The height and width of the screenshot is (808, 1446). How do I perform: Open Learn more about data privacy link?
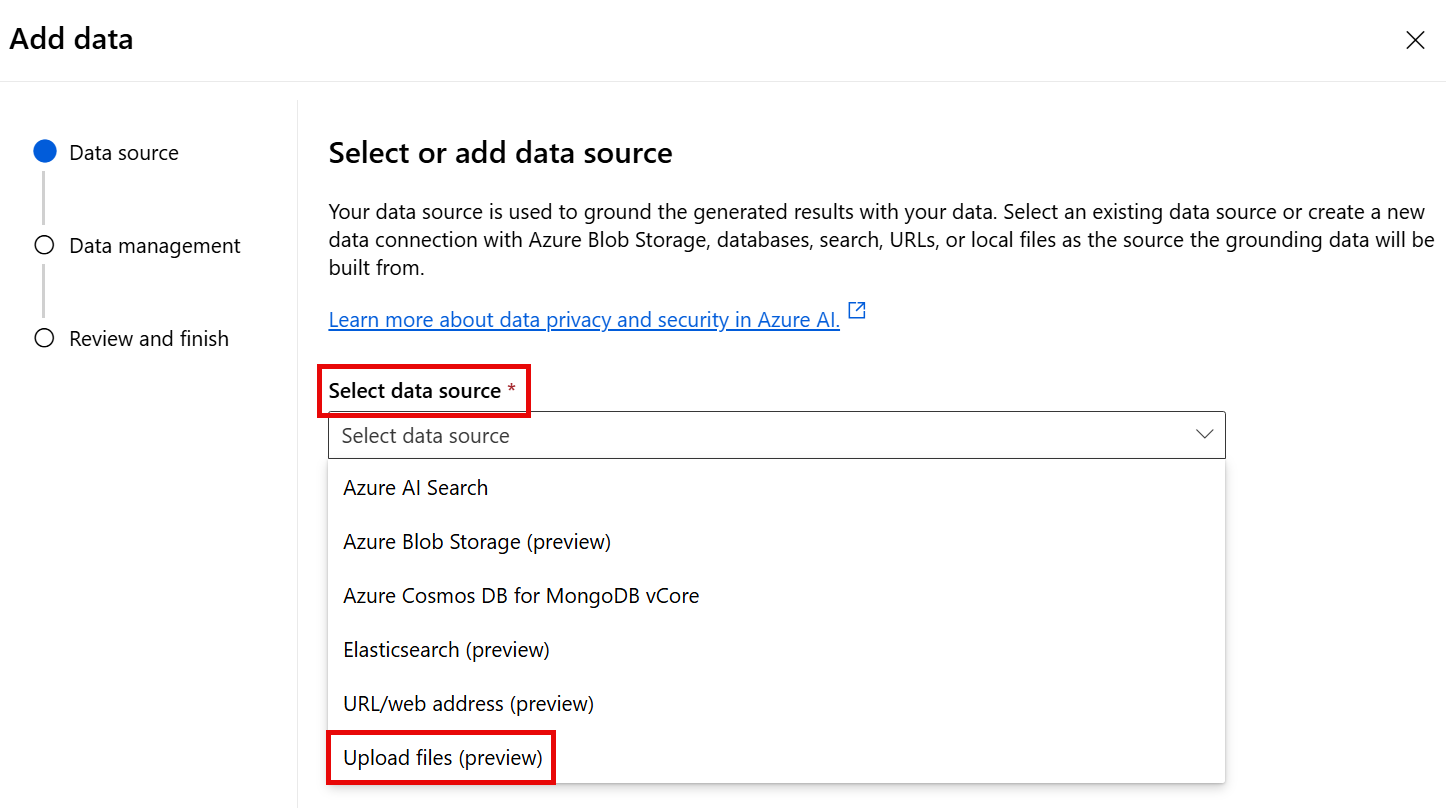pos(584,320)
